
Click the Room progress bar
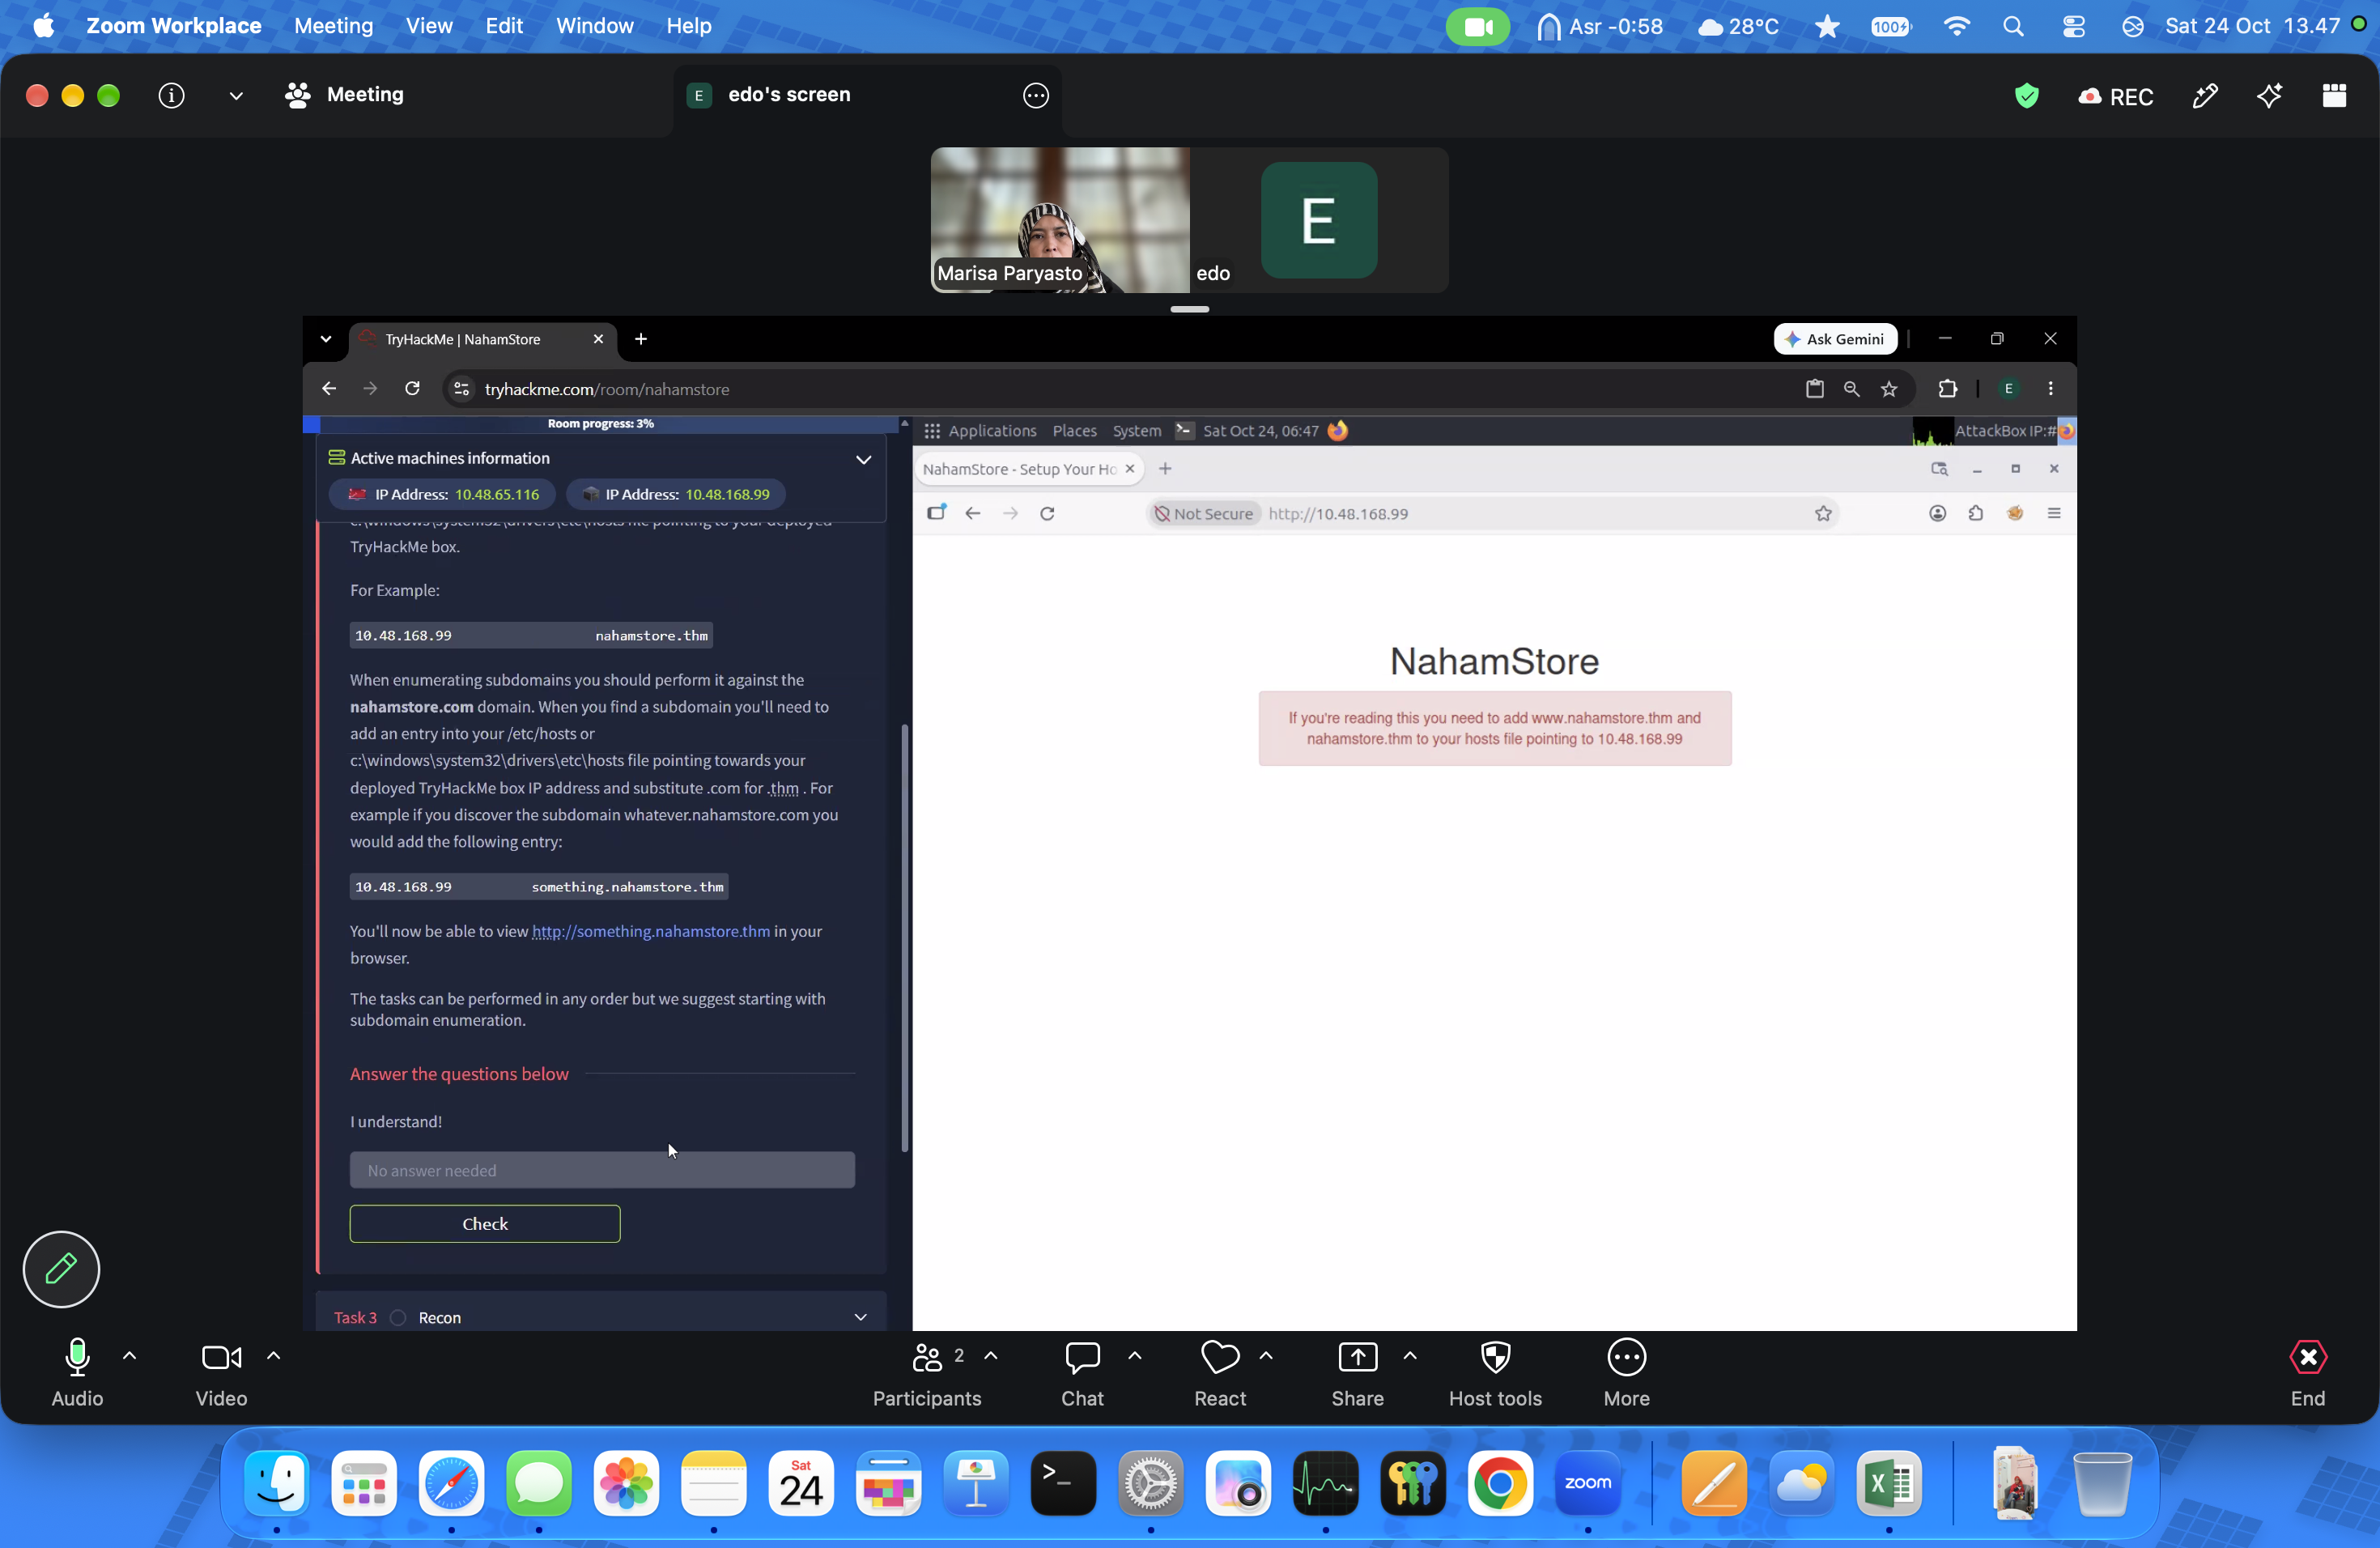[x=601, y=423]
